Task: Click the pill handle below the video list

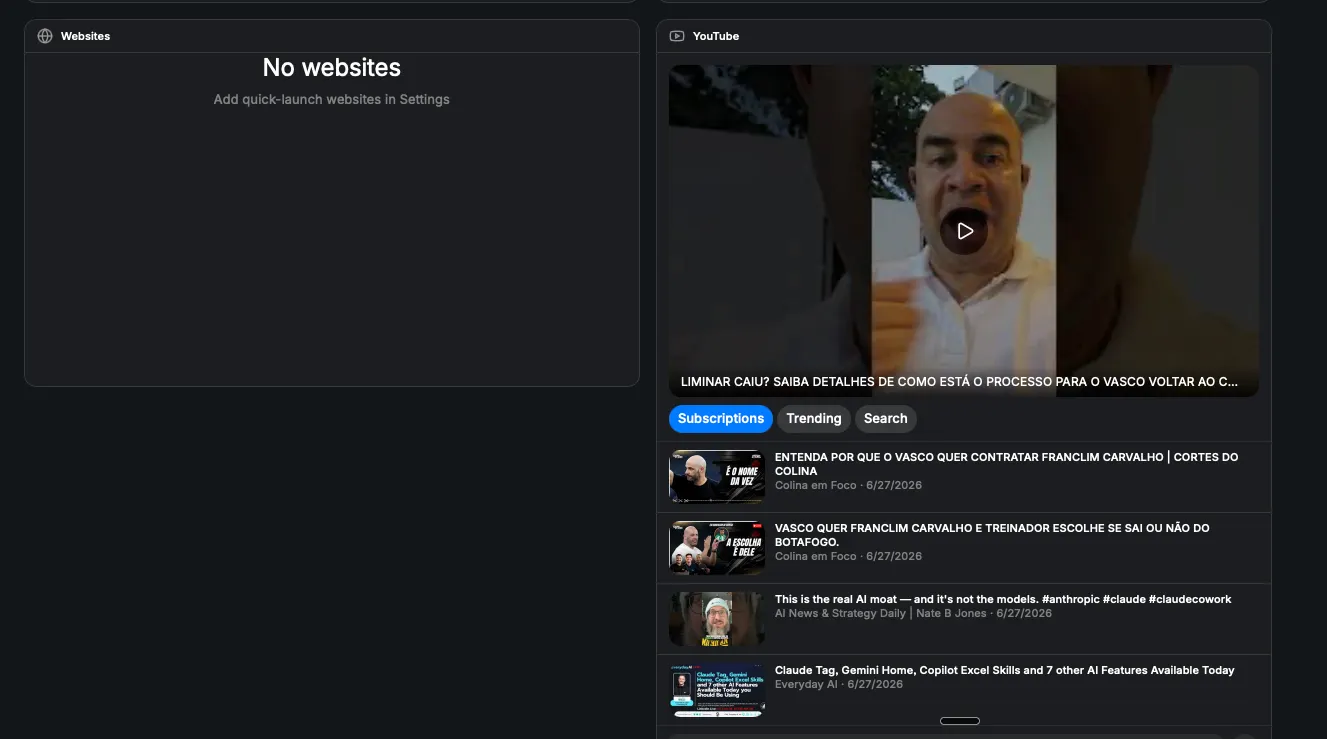Action: pos(960,721)
